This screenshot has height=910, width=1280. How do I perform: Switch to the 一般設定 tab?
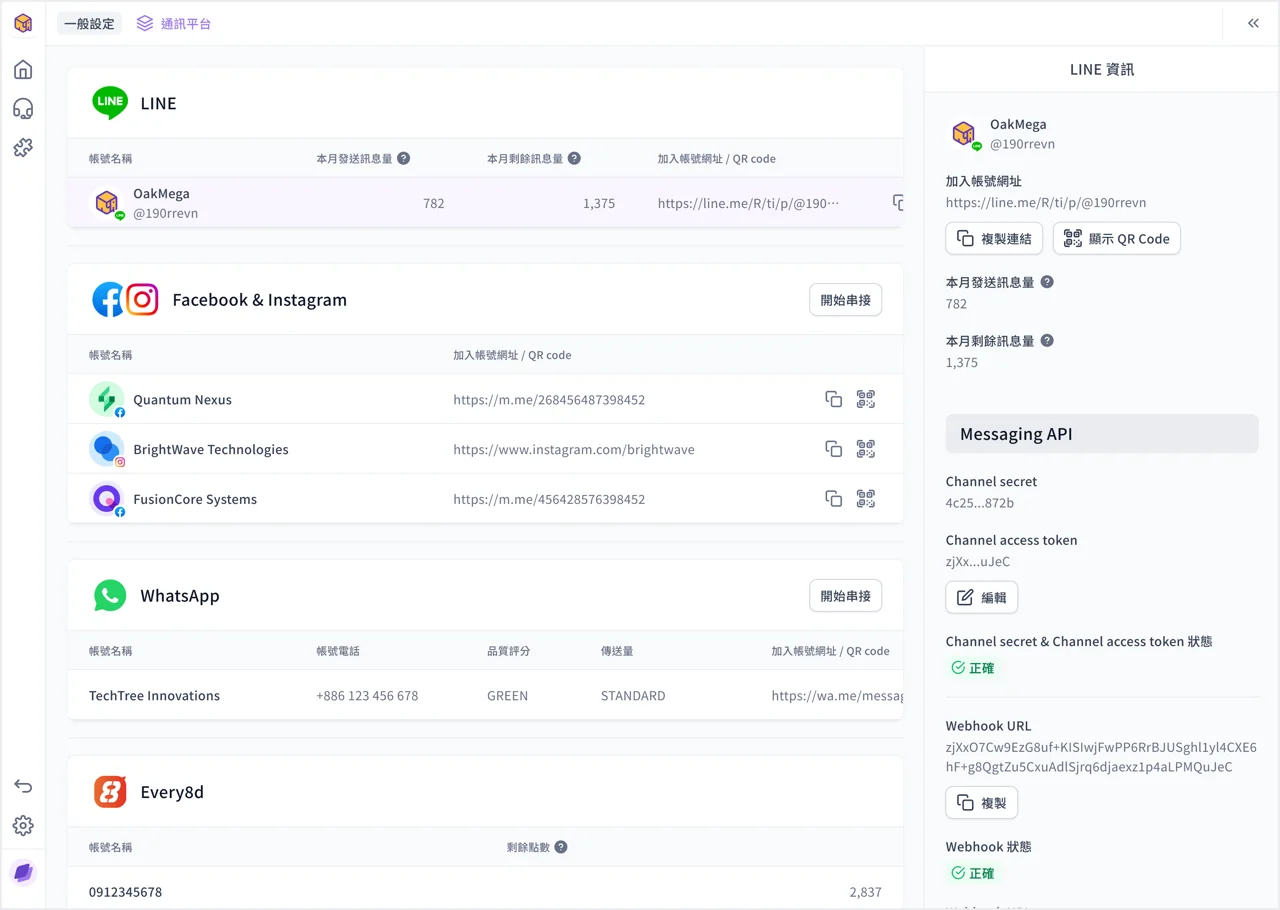point(89,23)
